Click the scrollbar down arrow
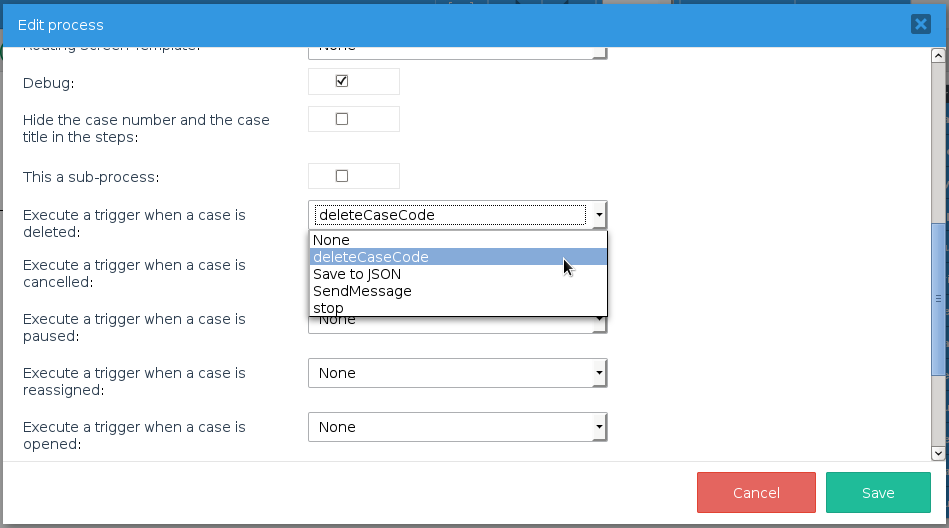949x528 pixels. [x=938, y=452]
